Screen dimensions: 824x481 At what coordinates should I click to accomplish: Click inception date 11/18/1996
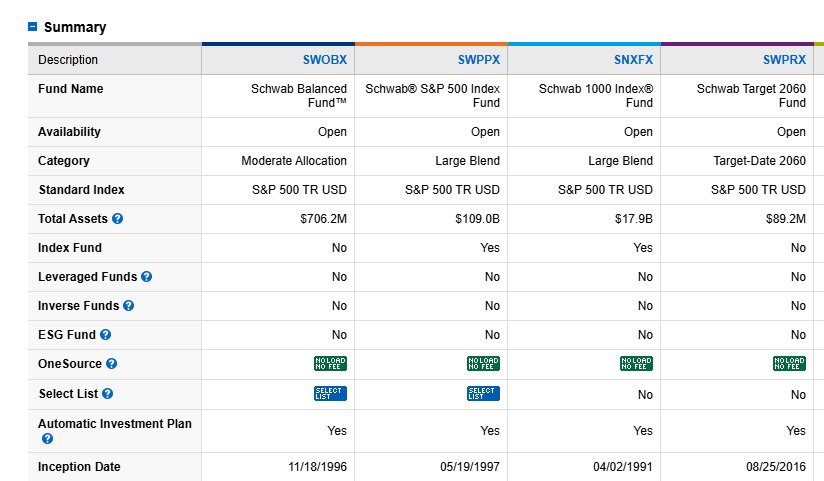click(x=317, y=467)
